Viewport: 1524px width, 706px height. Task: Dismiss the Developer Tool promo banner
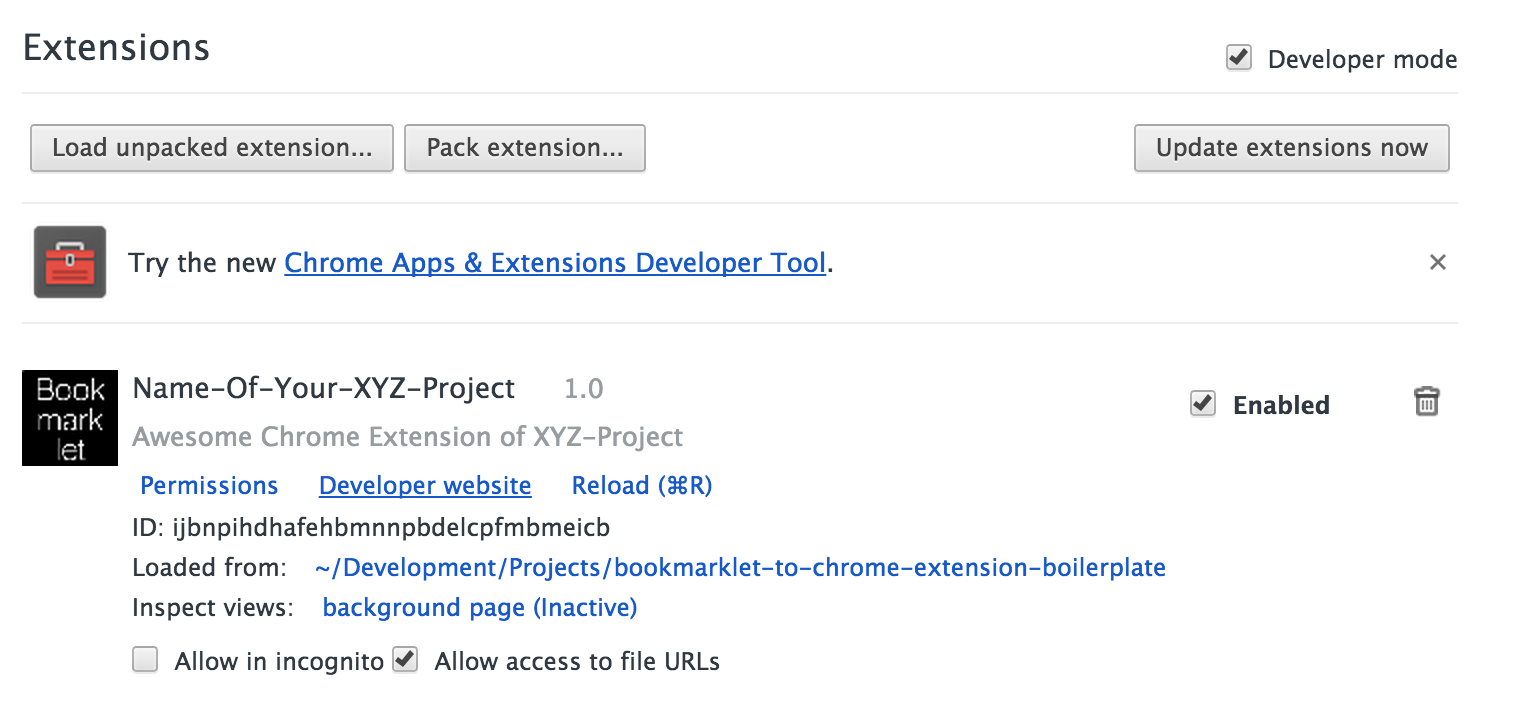(1437, 262)
